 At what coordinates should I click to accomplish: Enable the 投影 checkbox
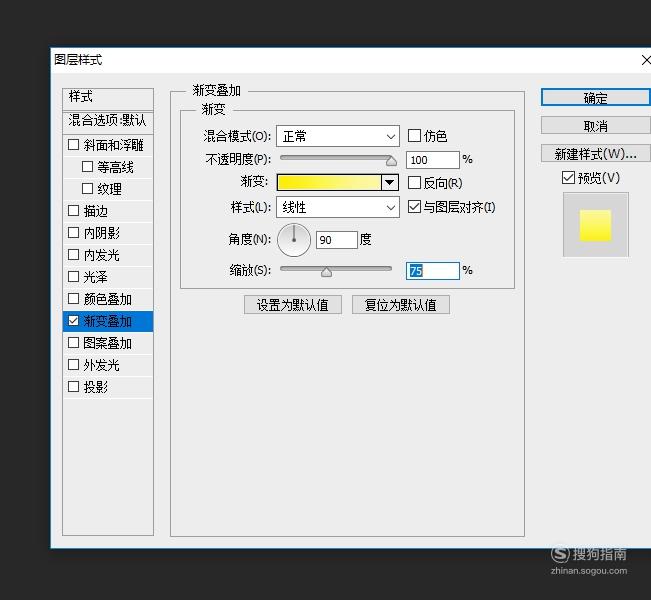[73, 387]
